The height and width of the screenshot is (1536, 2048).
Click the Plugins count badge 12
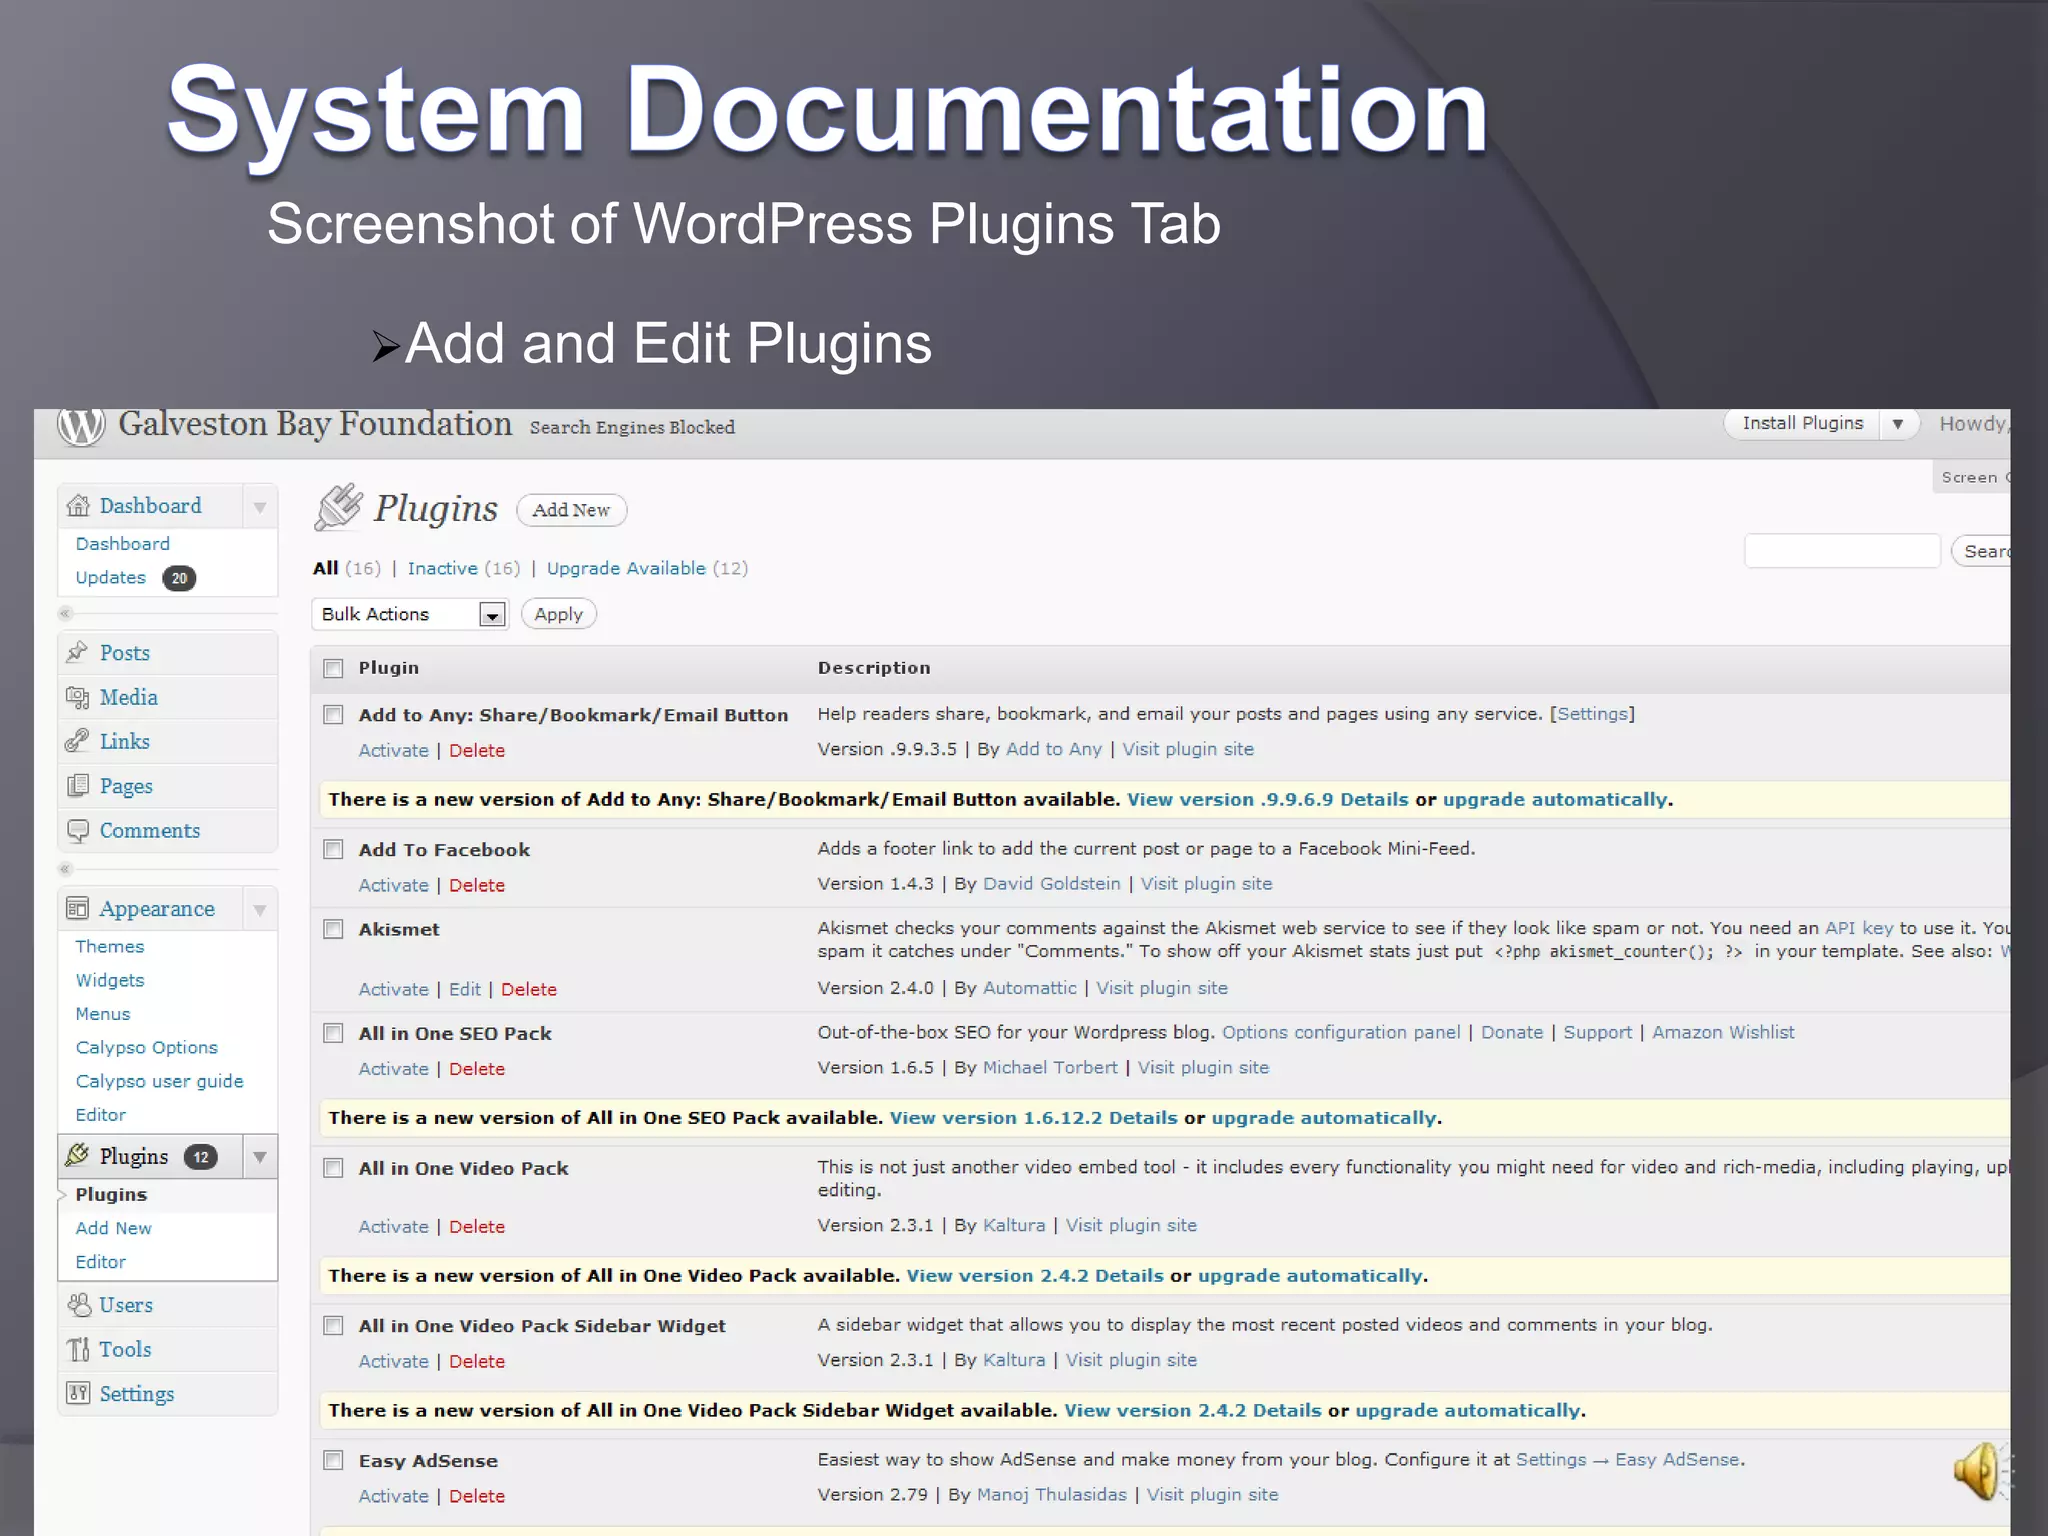(x=201, y=1157)
